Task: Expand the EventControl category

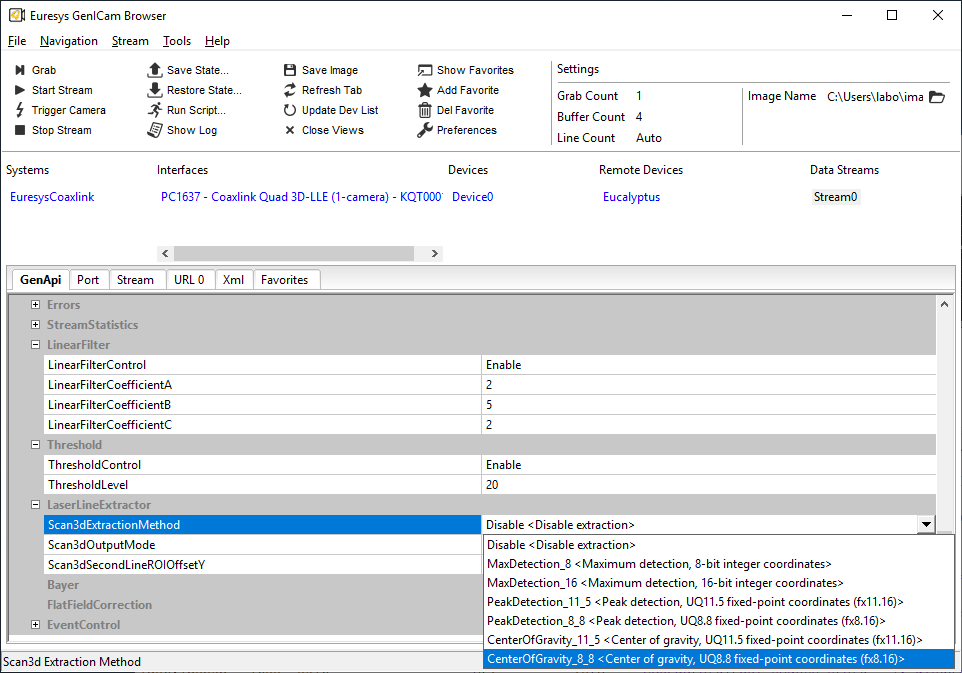Action: (36, 625)
